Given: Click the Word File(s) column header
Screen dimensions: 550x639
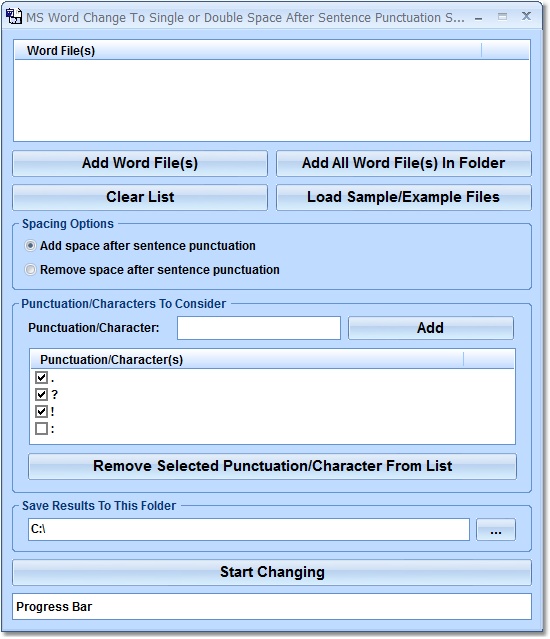Looking at the screenshot, I should point(248,51).
